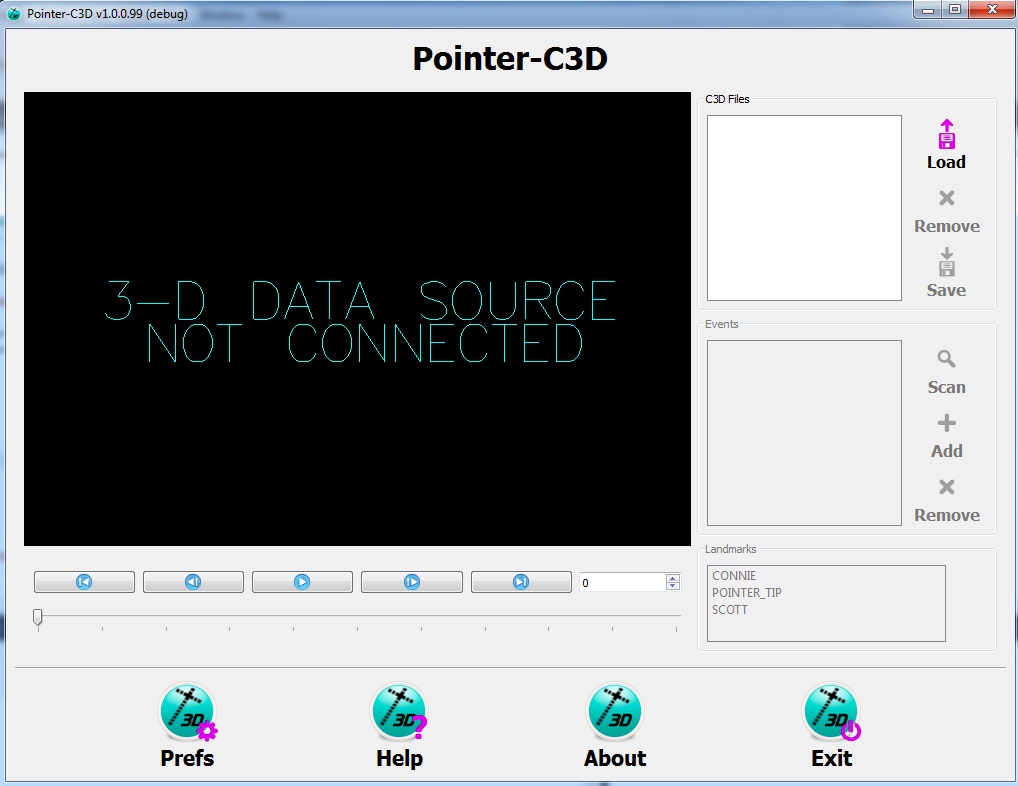
Task: Save the C3D file
Action: [x=946, y=273]
